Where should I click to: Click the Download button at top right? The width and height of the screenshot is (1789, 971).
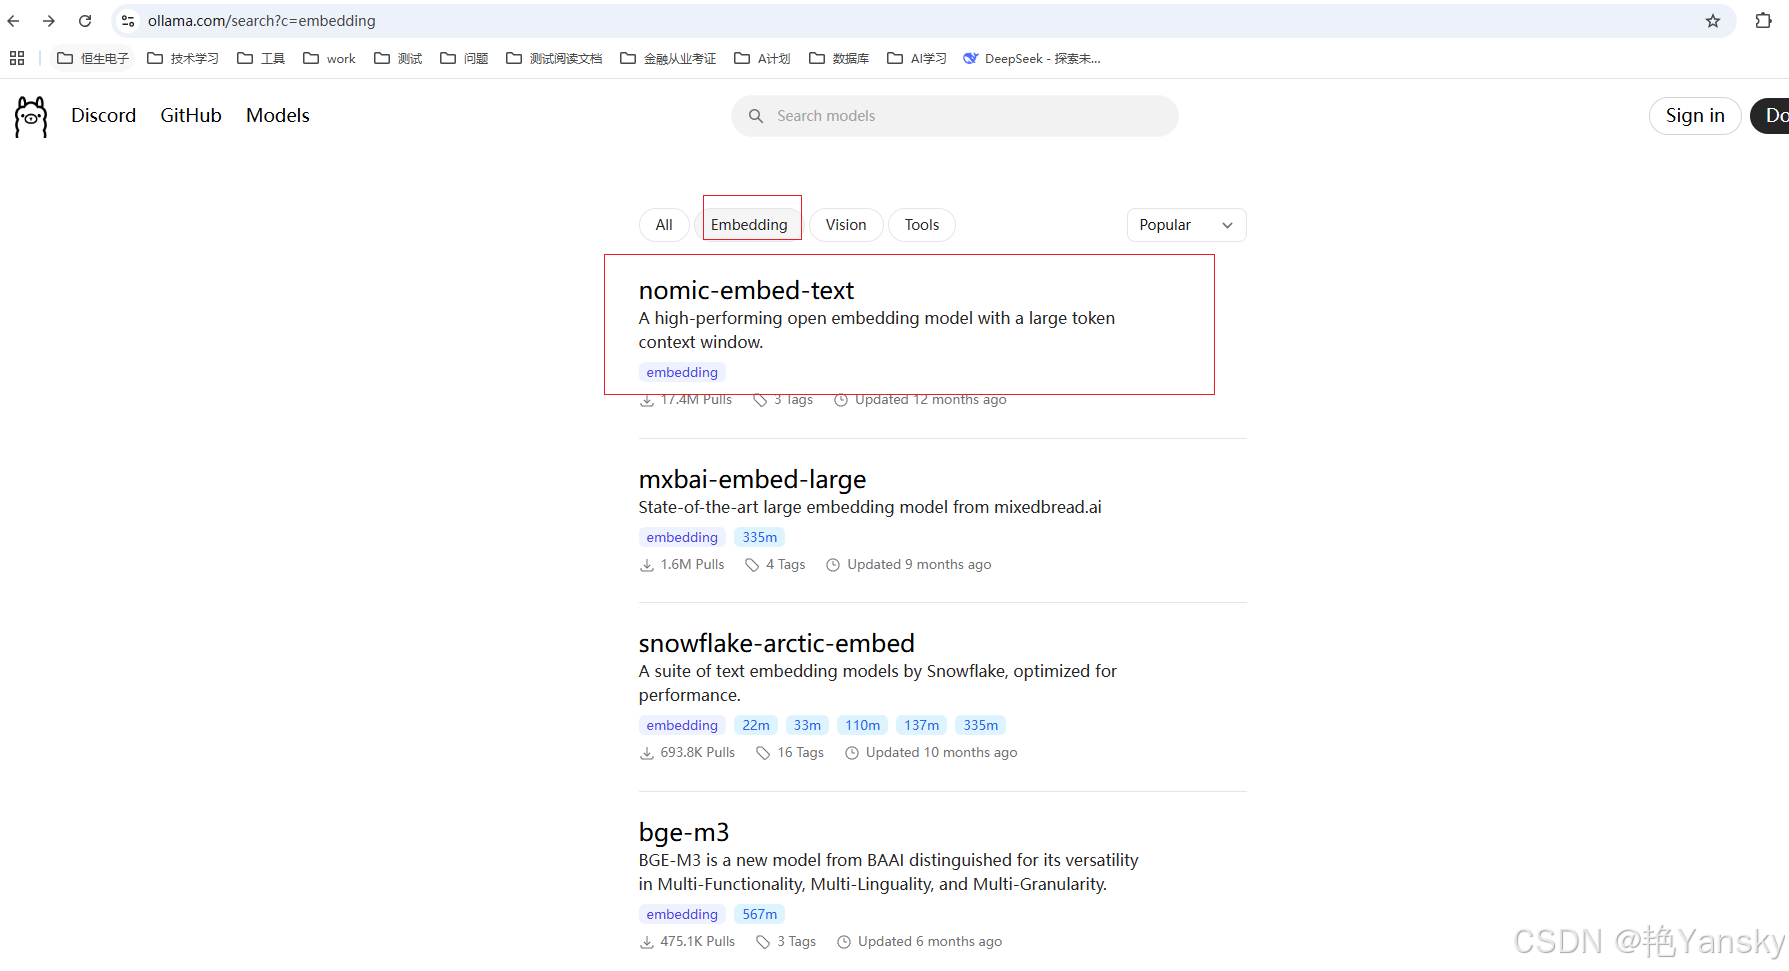(1770, 116)
